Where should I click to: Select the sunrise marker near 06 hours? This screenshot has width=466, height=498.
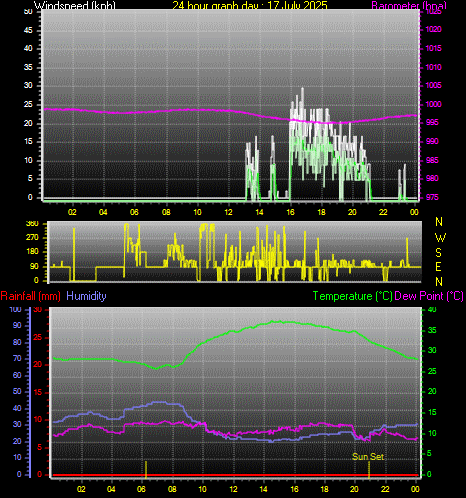point(146,469)
